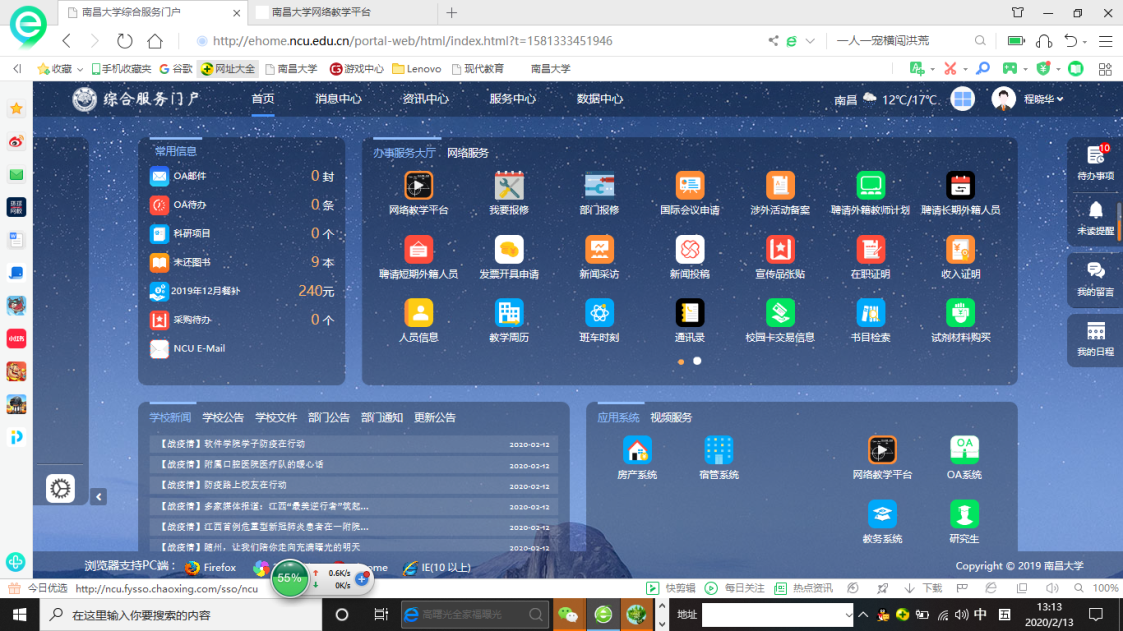Screen dimensions: 1123x631
Task: Collapse the left panel using arrow toggle
Action: [98, 497]
